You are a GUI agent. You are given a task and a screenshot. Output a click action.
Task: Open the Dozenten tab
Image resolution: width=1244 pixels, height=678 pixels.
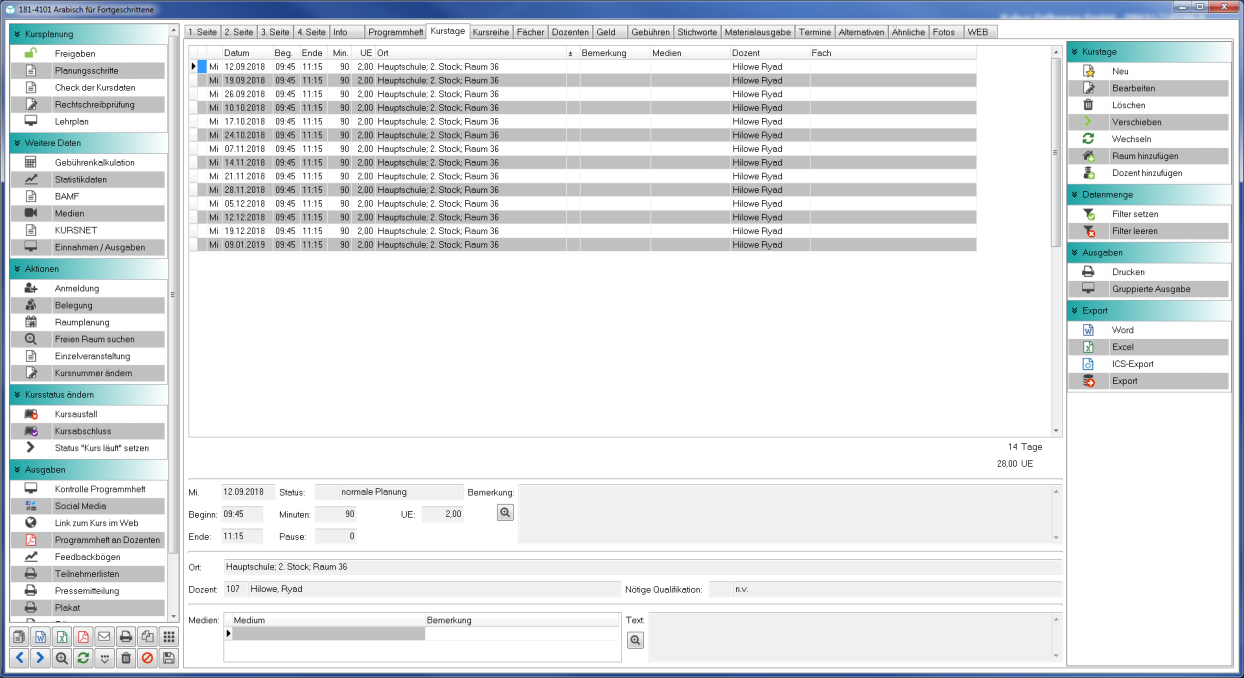click(x=570, y=32)
